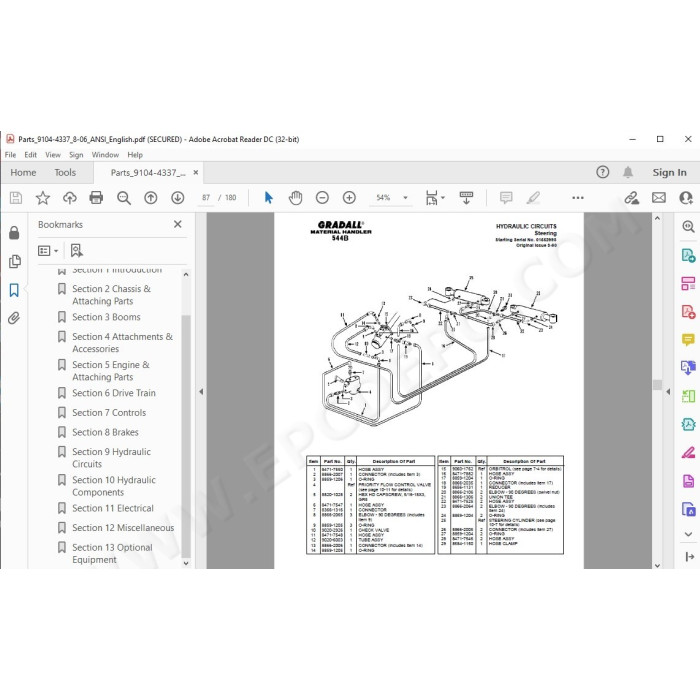Bookmark file with the star icon
The image size is (700, 700).
[x=43, y=198]
